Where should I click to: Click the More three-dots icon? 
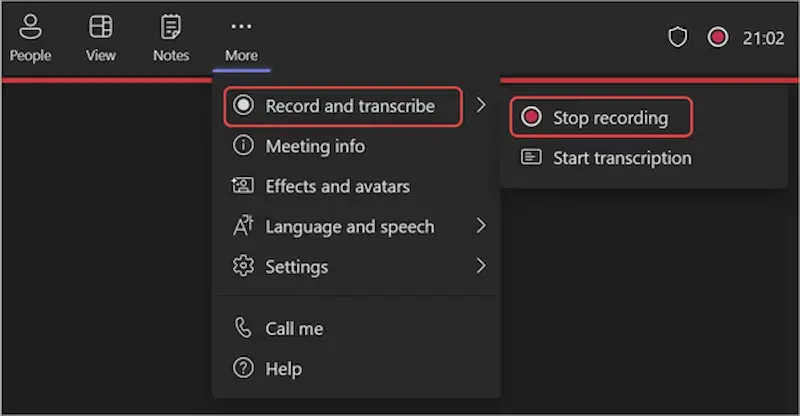pos(241,27)
